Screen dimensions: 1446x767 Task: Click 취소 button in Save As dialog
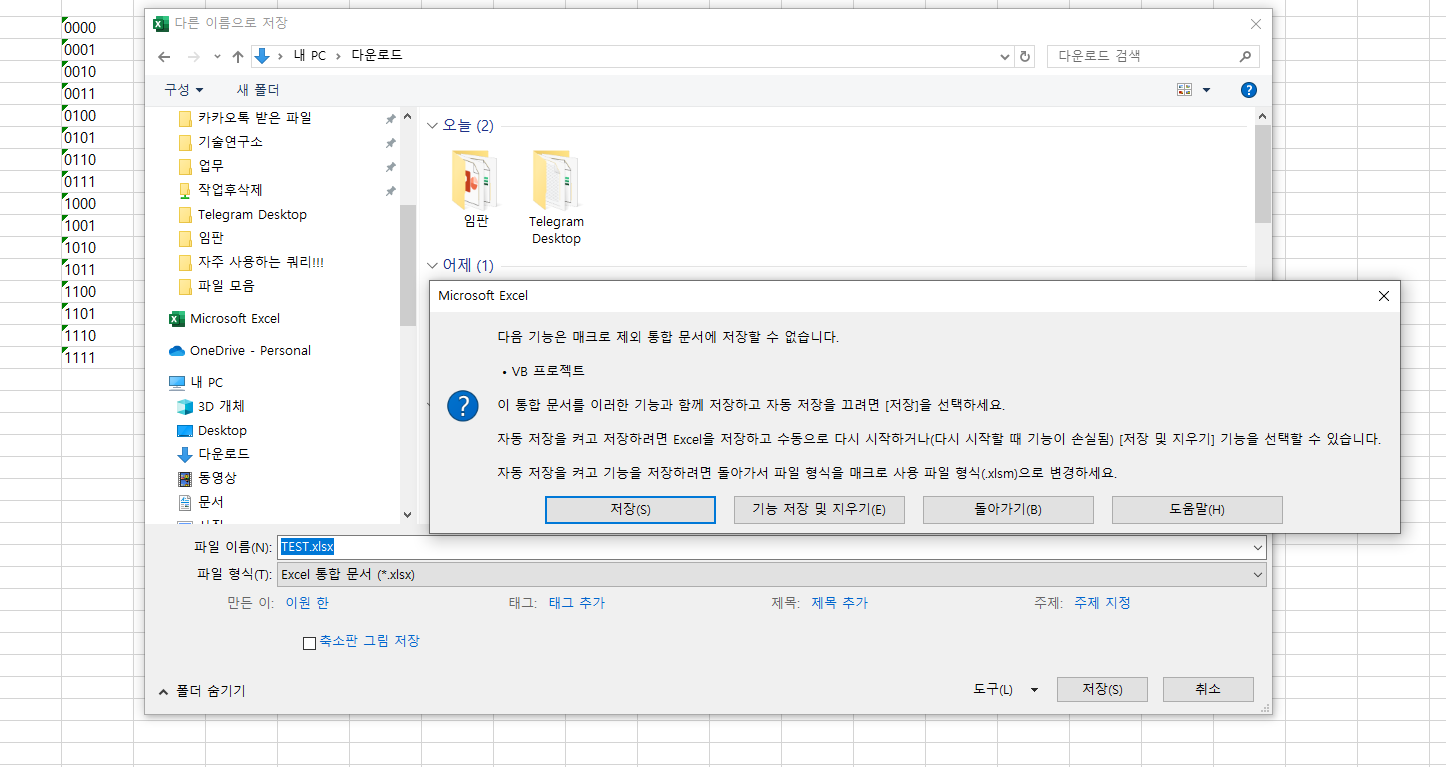1208,690
